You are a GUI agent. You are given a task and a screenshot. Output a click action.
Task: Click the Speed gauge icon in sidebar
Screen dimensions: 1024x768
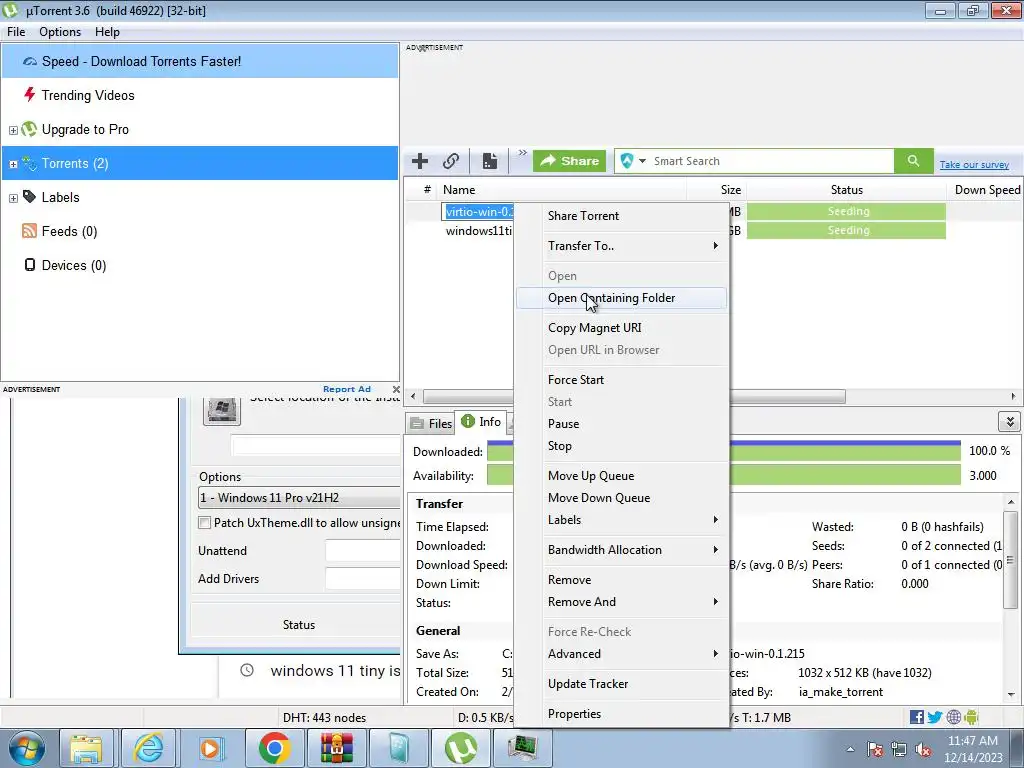tap(29, 61)
